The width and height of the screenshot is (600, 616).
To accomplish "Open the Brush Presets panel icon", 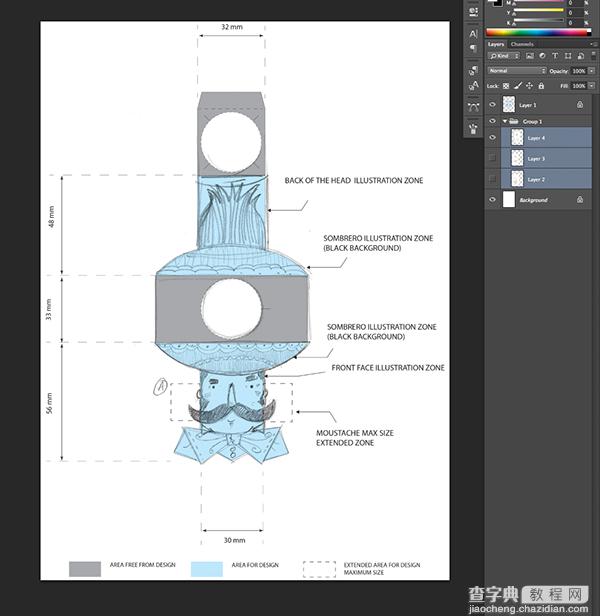I will click(x=473, y=128).
